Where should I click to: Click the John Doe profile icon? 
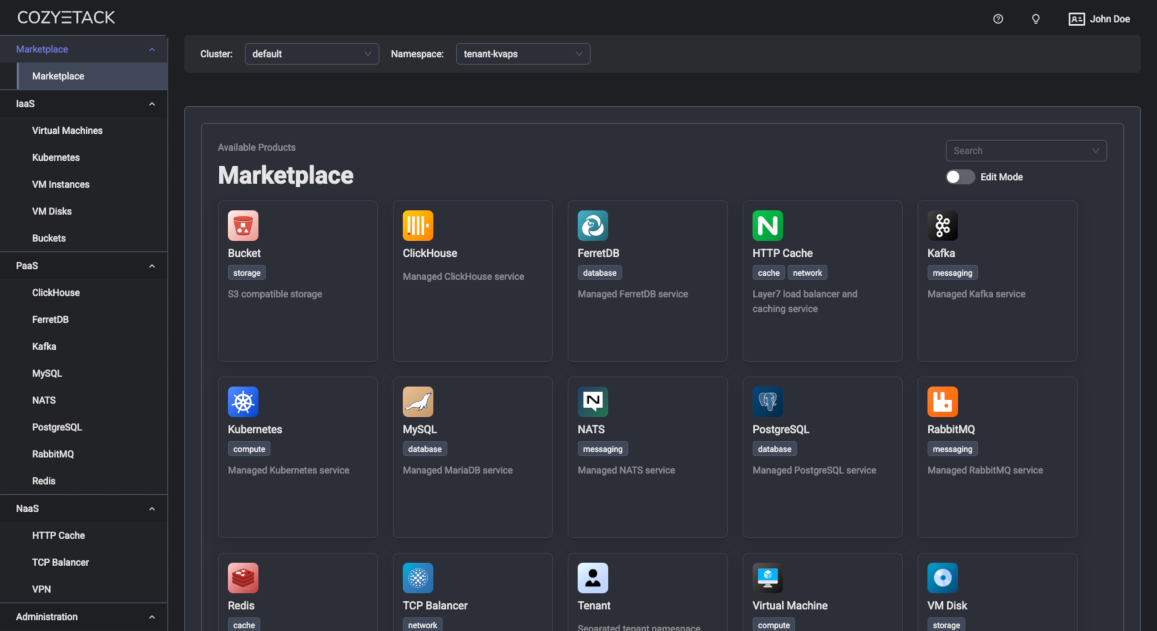coord(1077,19)
